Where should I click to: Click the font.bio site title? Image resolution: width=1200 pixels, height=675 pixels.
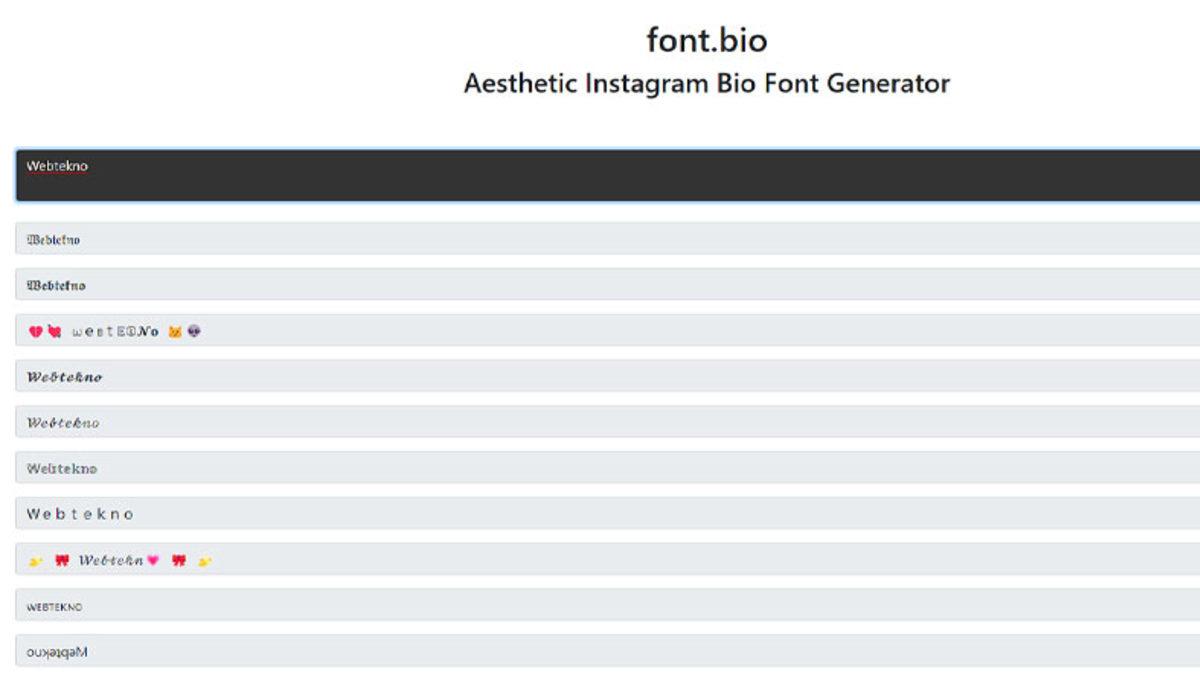[x=706, y=40]
